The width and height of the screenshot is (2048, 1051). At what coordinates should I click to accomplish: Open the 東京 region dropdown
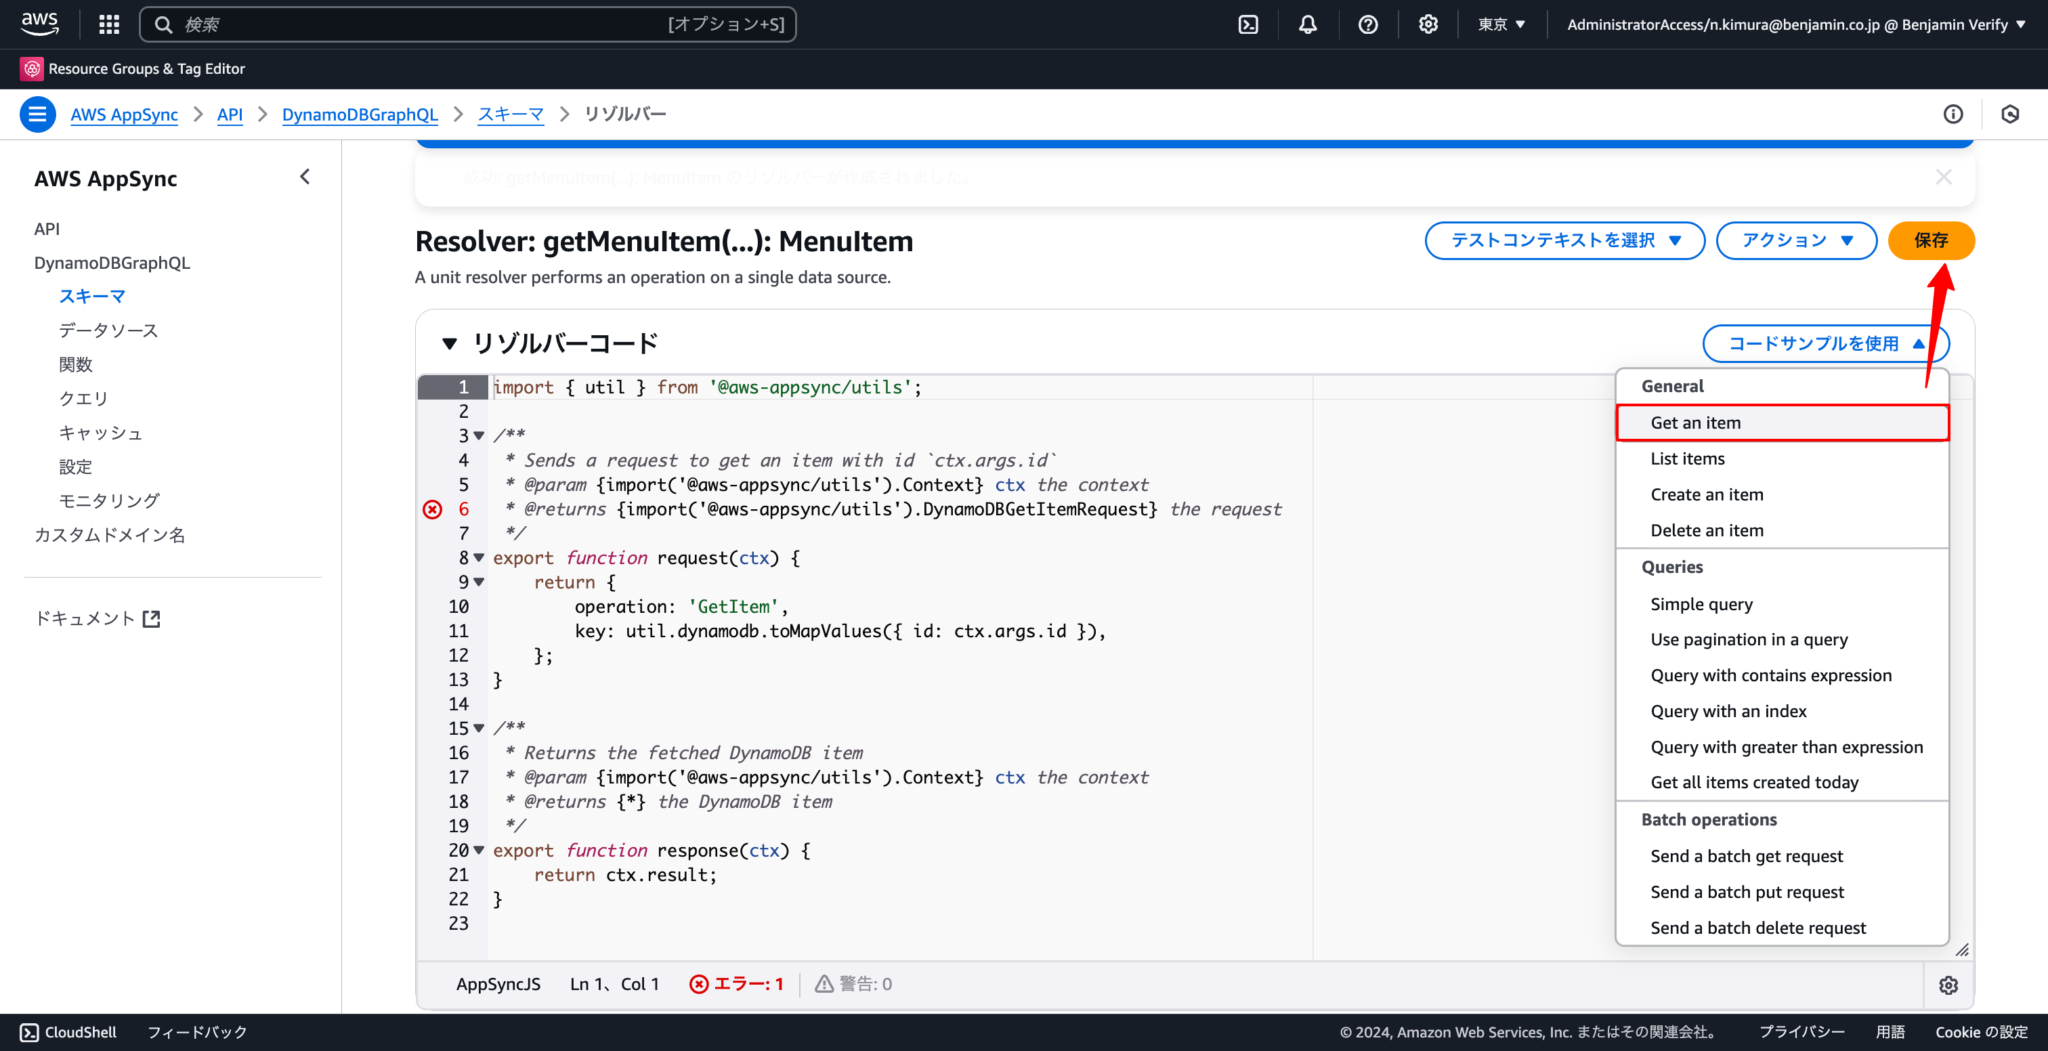(x=1501, y=24)
